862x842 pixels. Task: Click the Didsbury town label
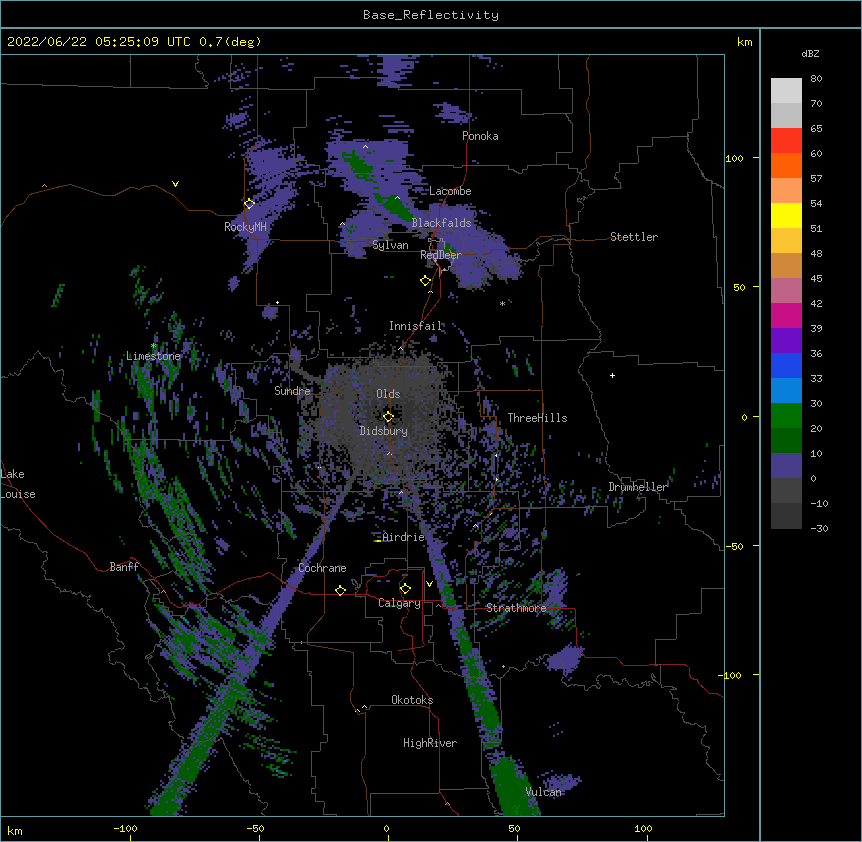click(383, 431)
